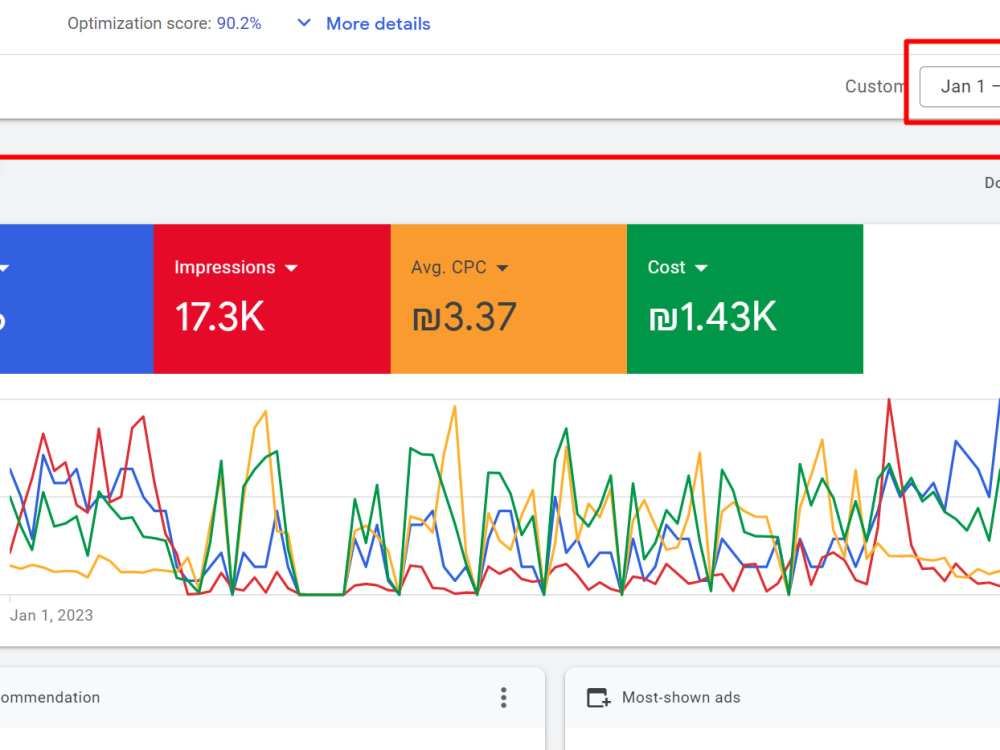Click the Jan 1, 2023 axis label
The height and width of the screenshot is (750, 1000).
52,615
